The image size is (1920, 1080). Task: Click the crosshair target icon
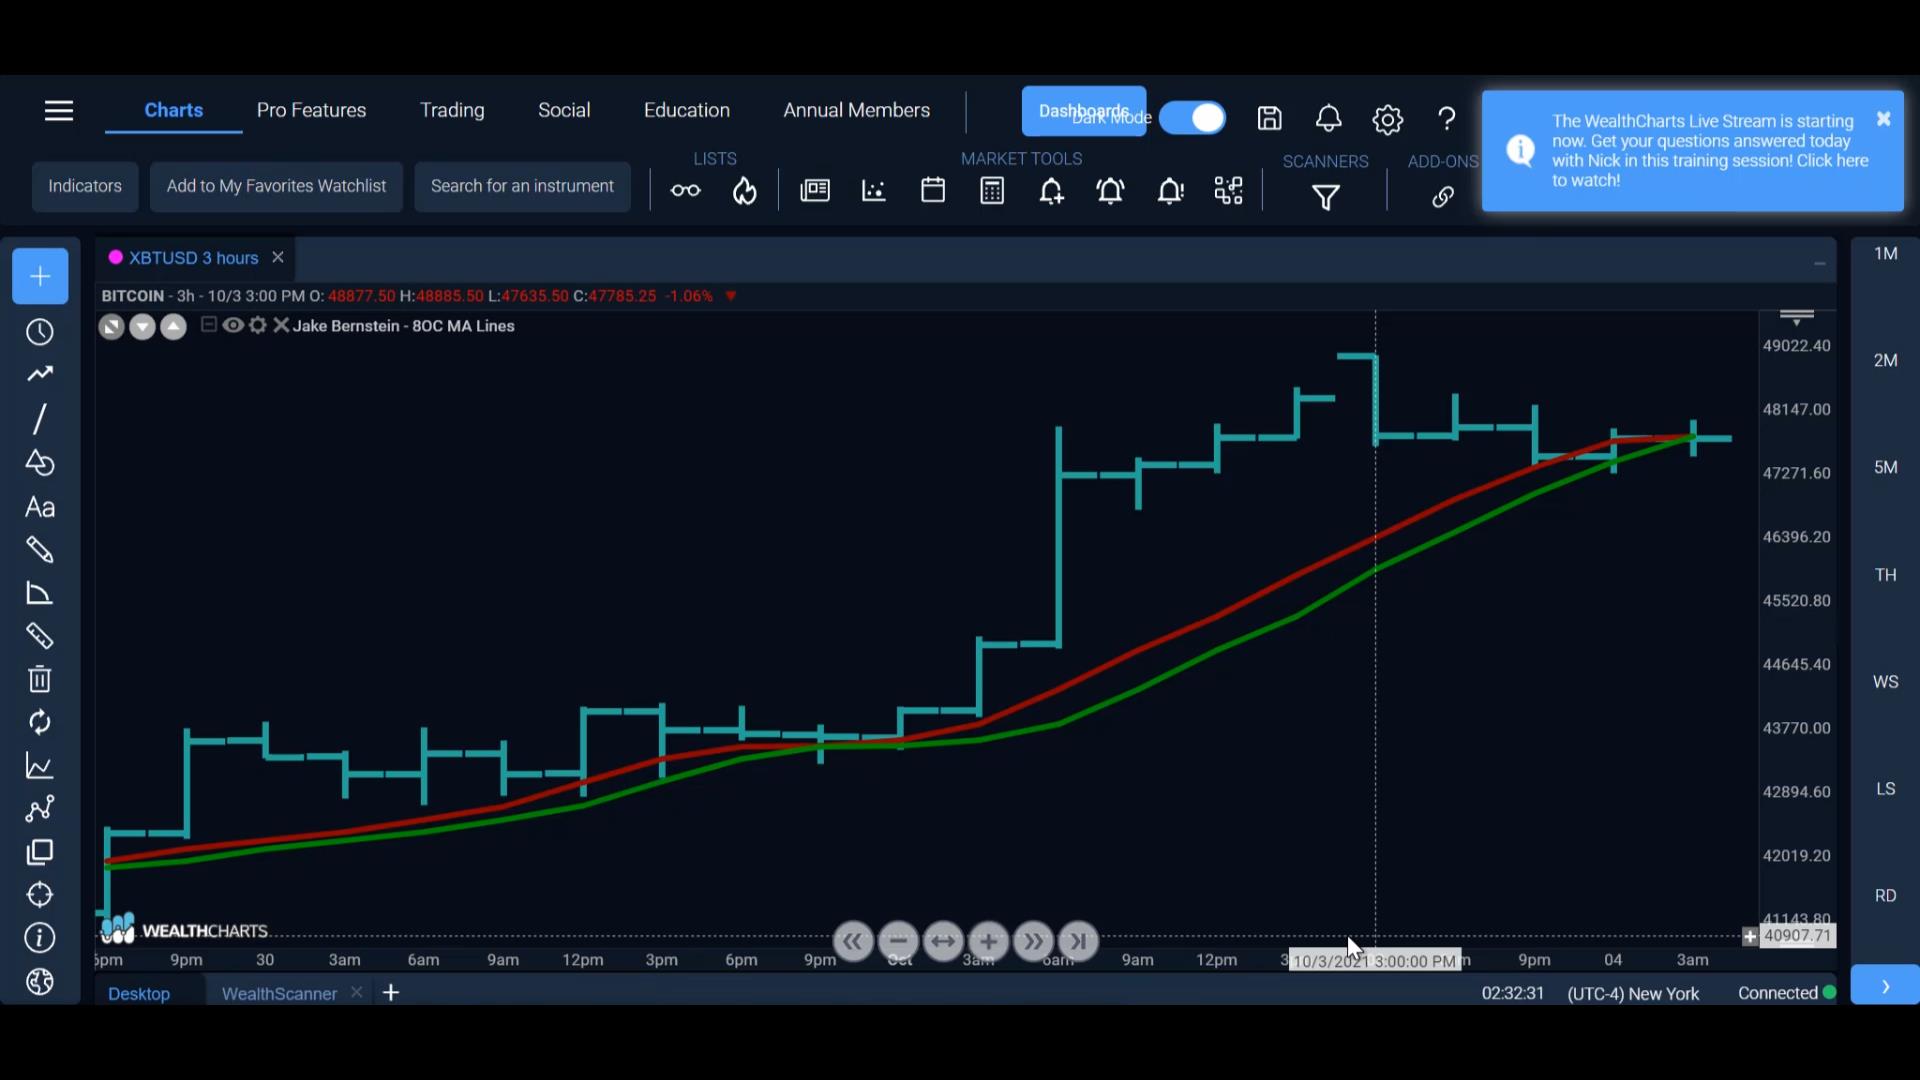tap(40, 895)
